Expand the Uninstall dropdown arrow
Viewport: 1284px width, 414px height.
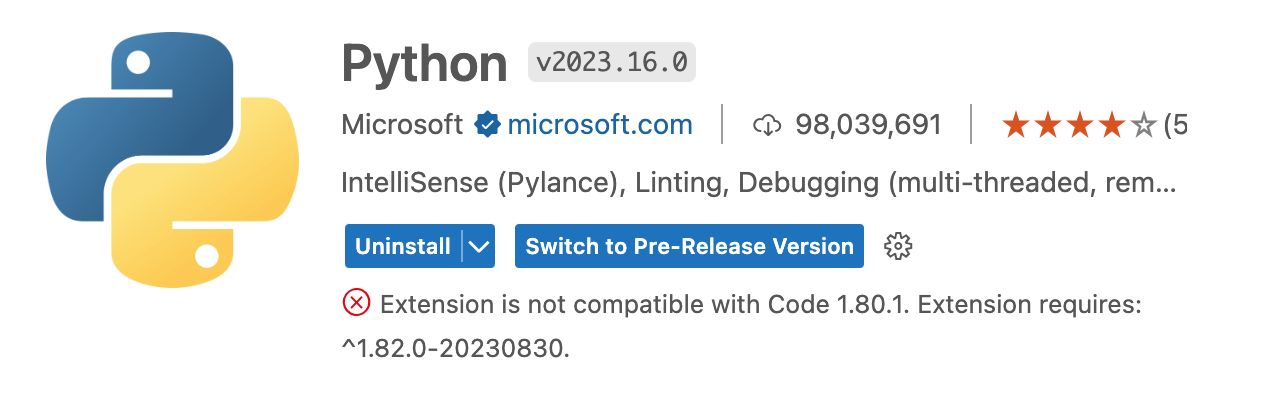[x=480, y=246]
